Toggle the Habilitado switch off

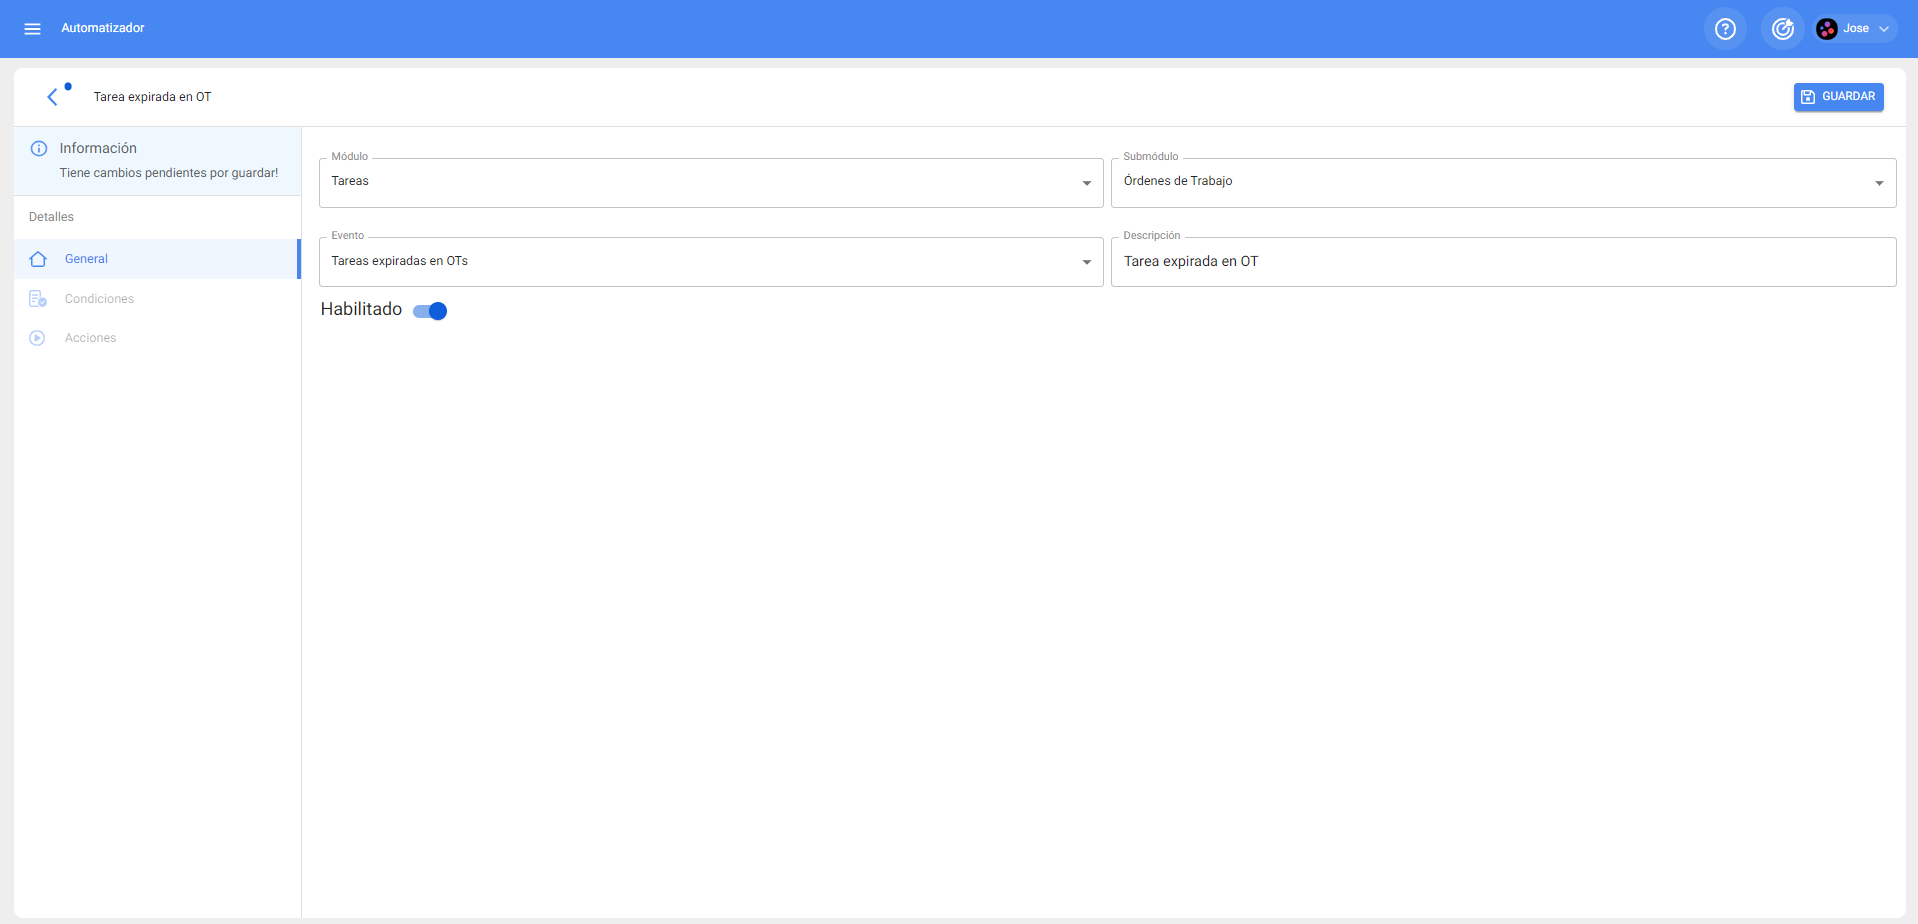(431, 311)
